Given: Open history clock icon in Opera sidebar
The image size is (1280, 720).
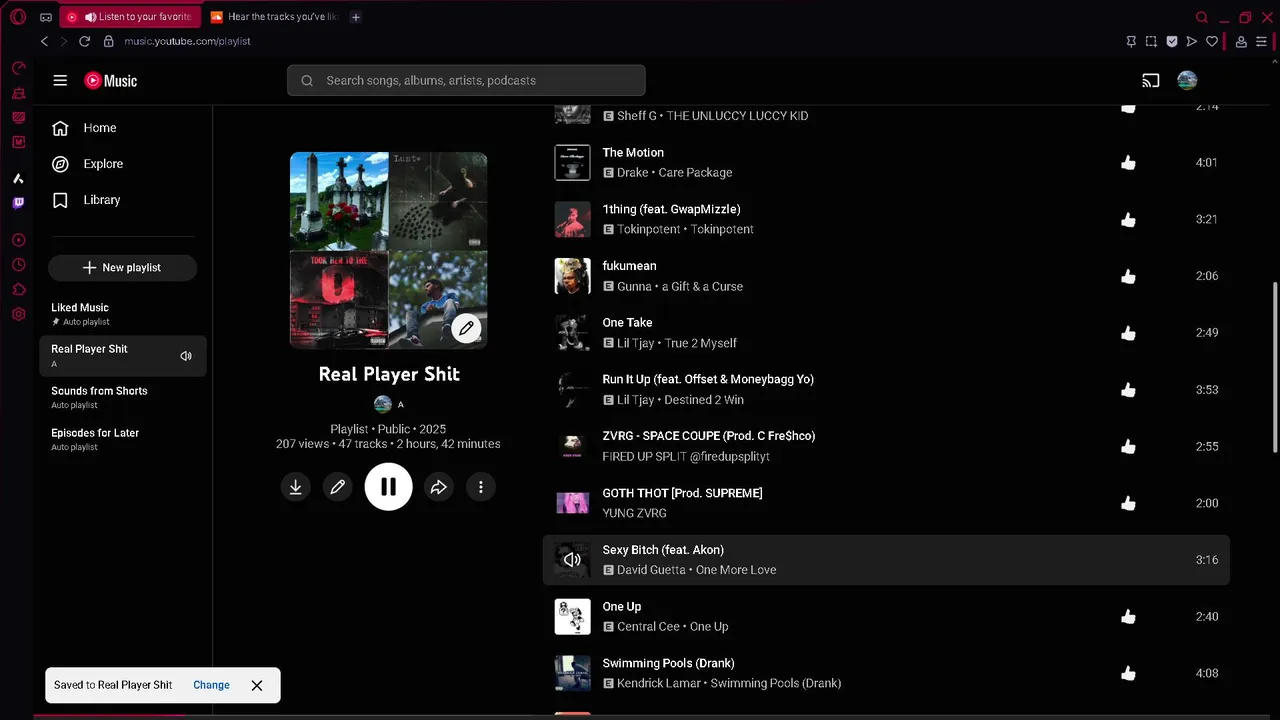Looking at the screenshot, I should click(x=18, y=265).
